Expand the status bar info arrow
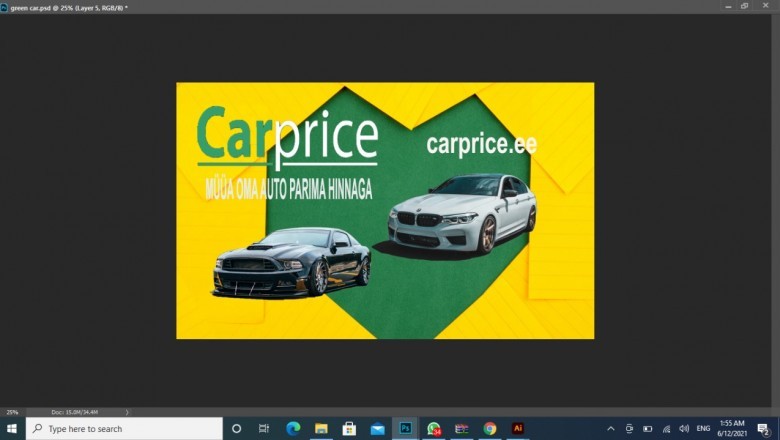This screenshot has height=440, width=780. [x=127, y=412]
